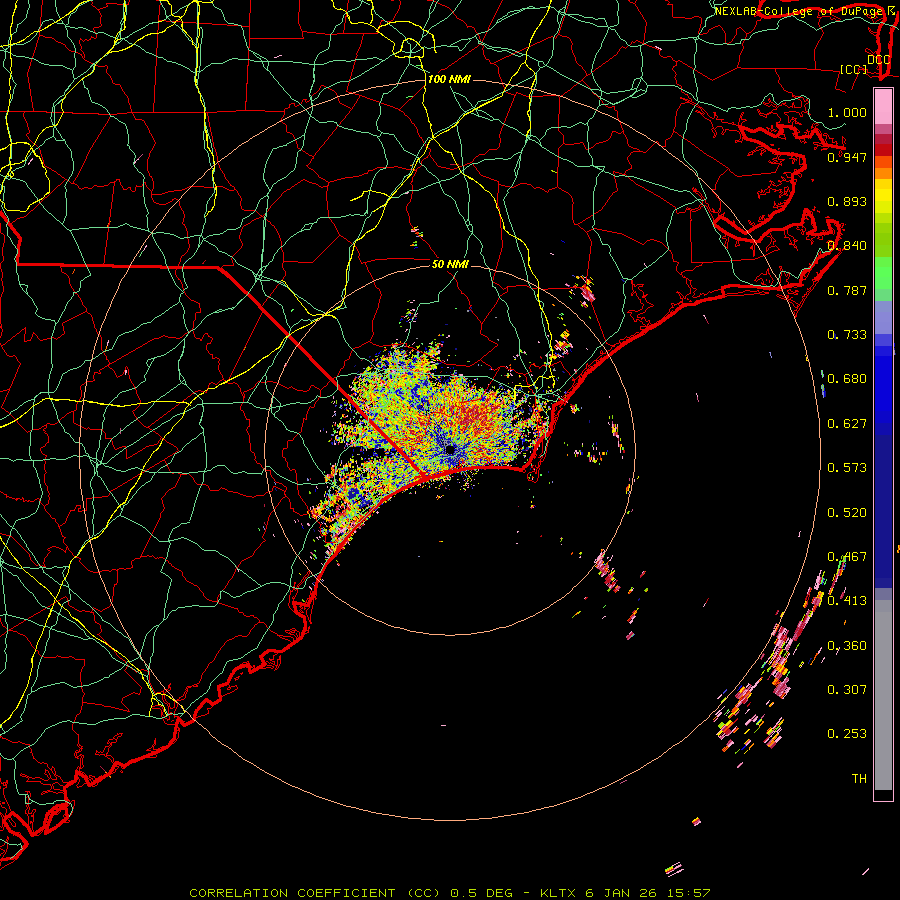The width and height of the screenshot is (900, 900).
Task: Click the 0.787 legend value
Action: (847, 290)
